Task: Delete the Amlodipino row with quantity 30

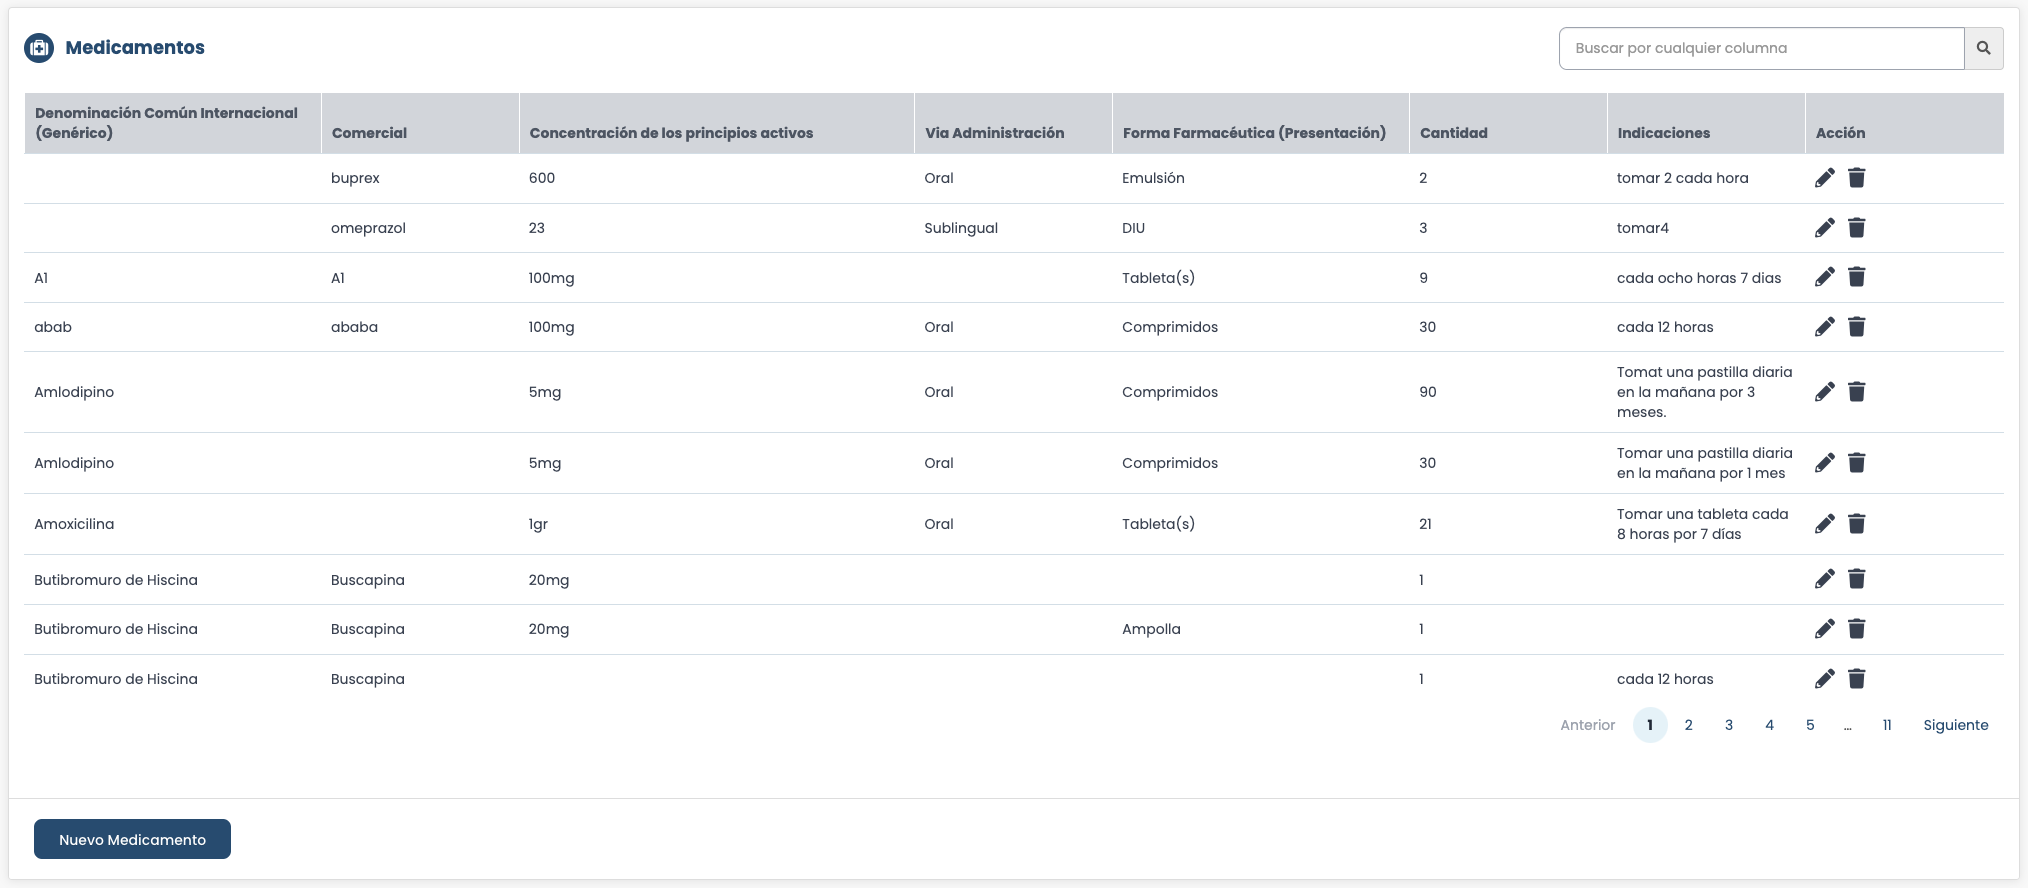Action: (1857, 463)
